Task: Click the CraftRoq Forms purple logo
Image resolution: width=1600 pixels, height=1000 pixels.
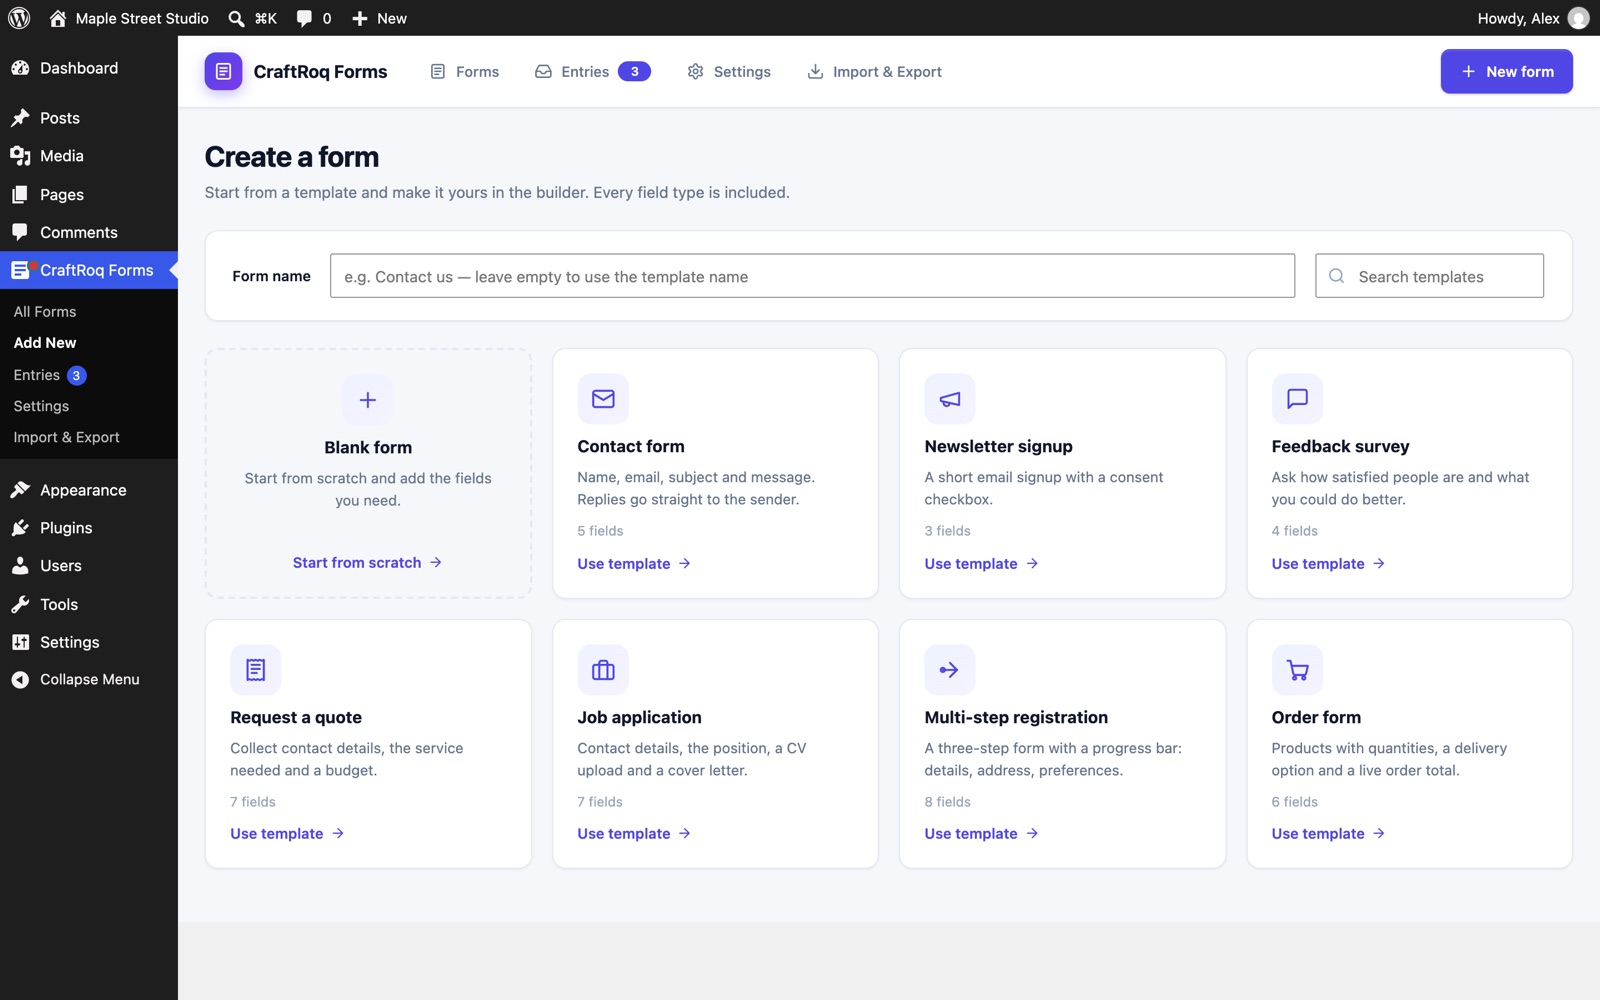Action: point(223,71)
